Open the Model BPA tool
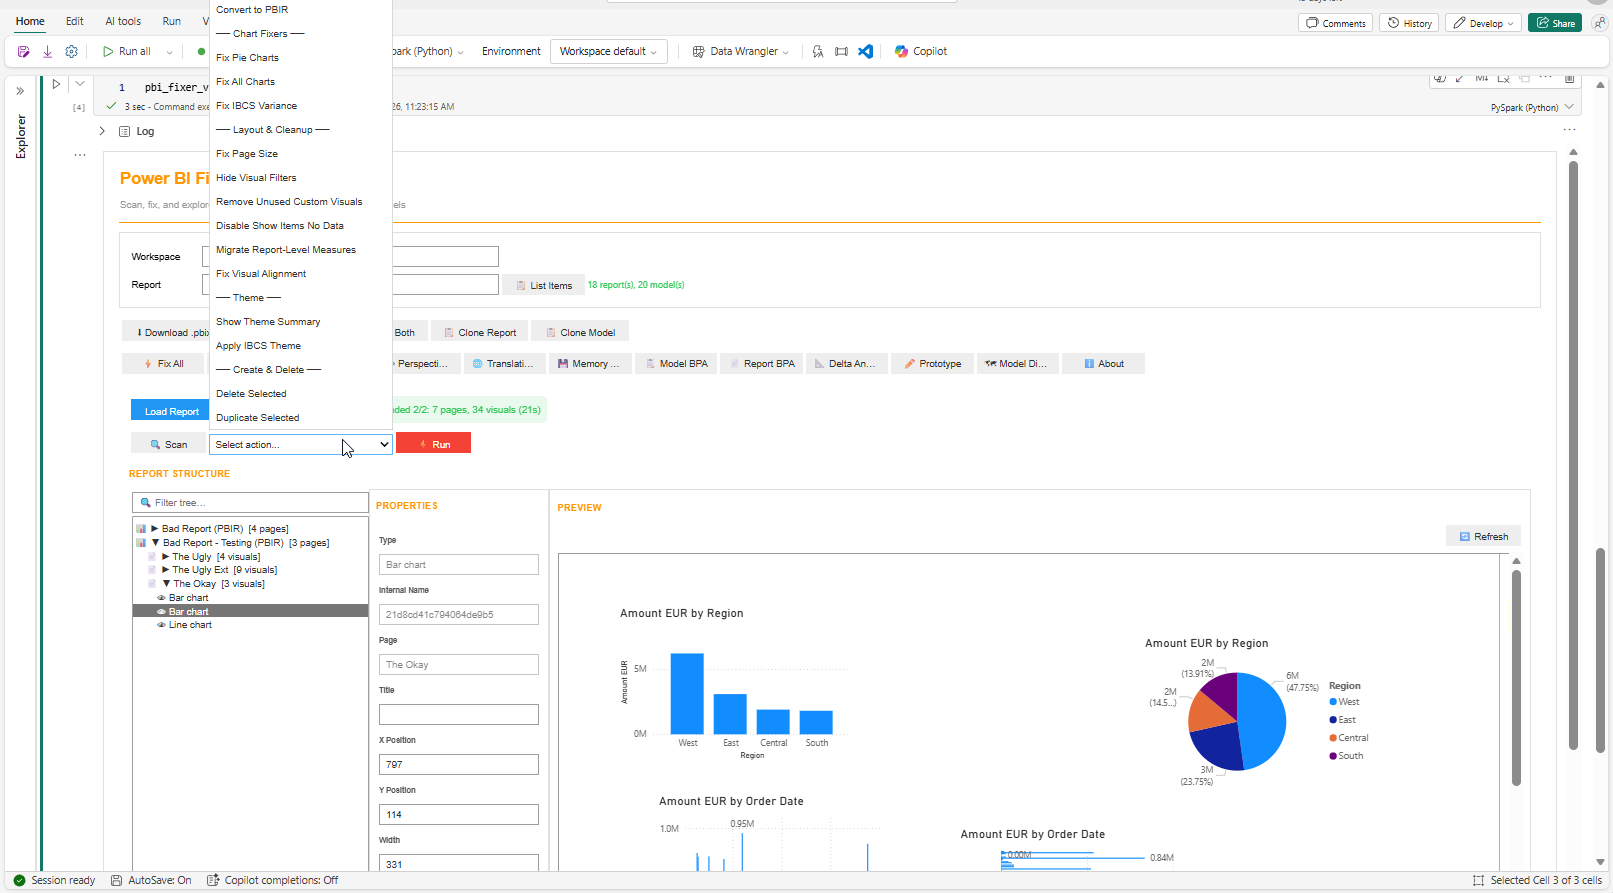Image resolution: width=1613 pixels, height=893 pixels. pyautogui.click(x=676, y=364)
